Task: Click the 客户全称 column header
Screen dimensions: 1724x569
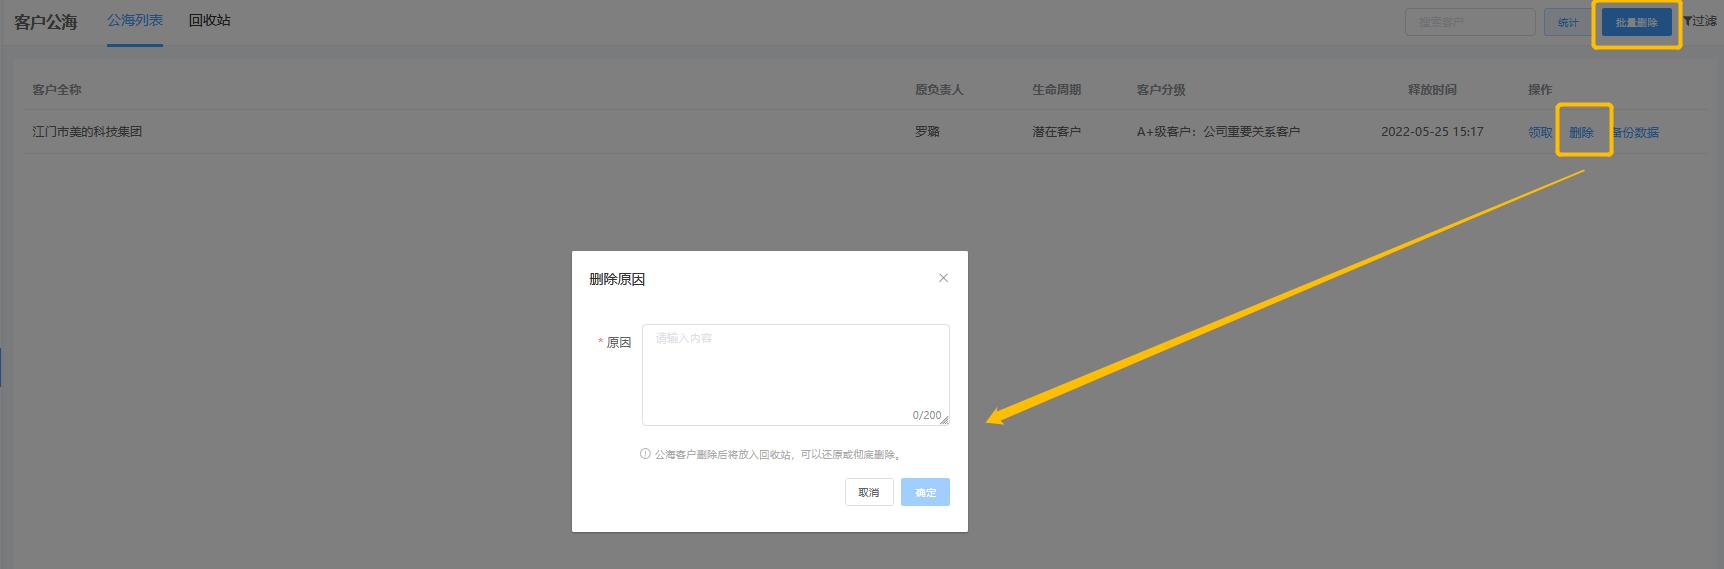Action: [x=57, y=90]
